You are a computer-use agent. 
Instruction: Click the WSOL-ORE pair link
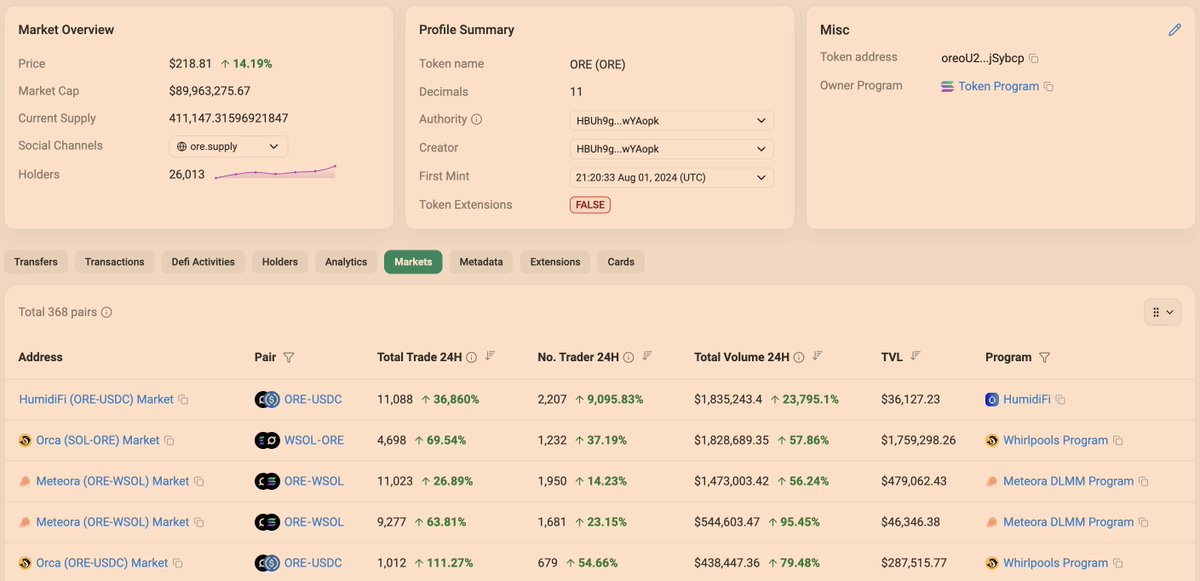point(314,440)
